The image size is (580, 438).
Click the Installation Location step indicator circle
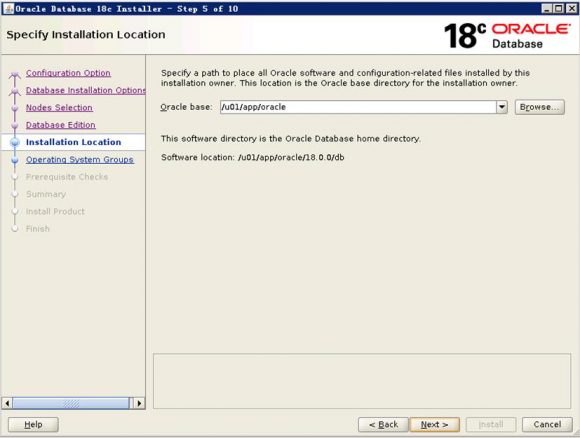15,142
